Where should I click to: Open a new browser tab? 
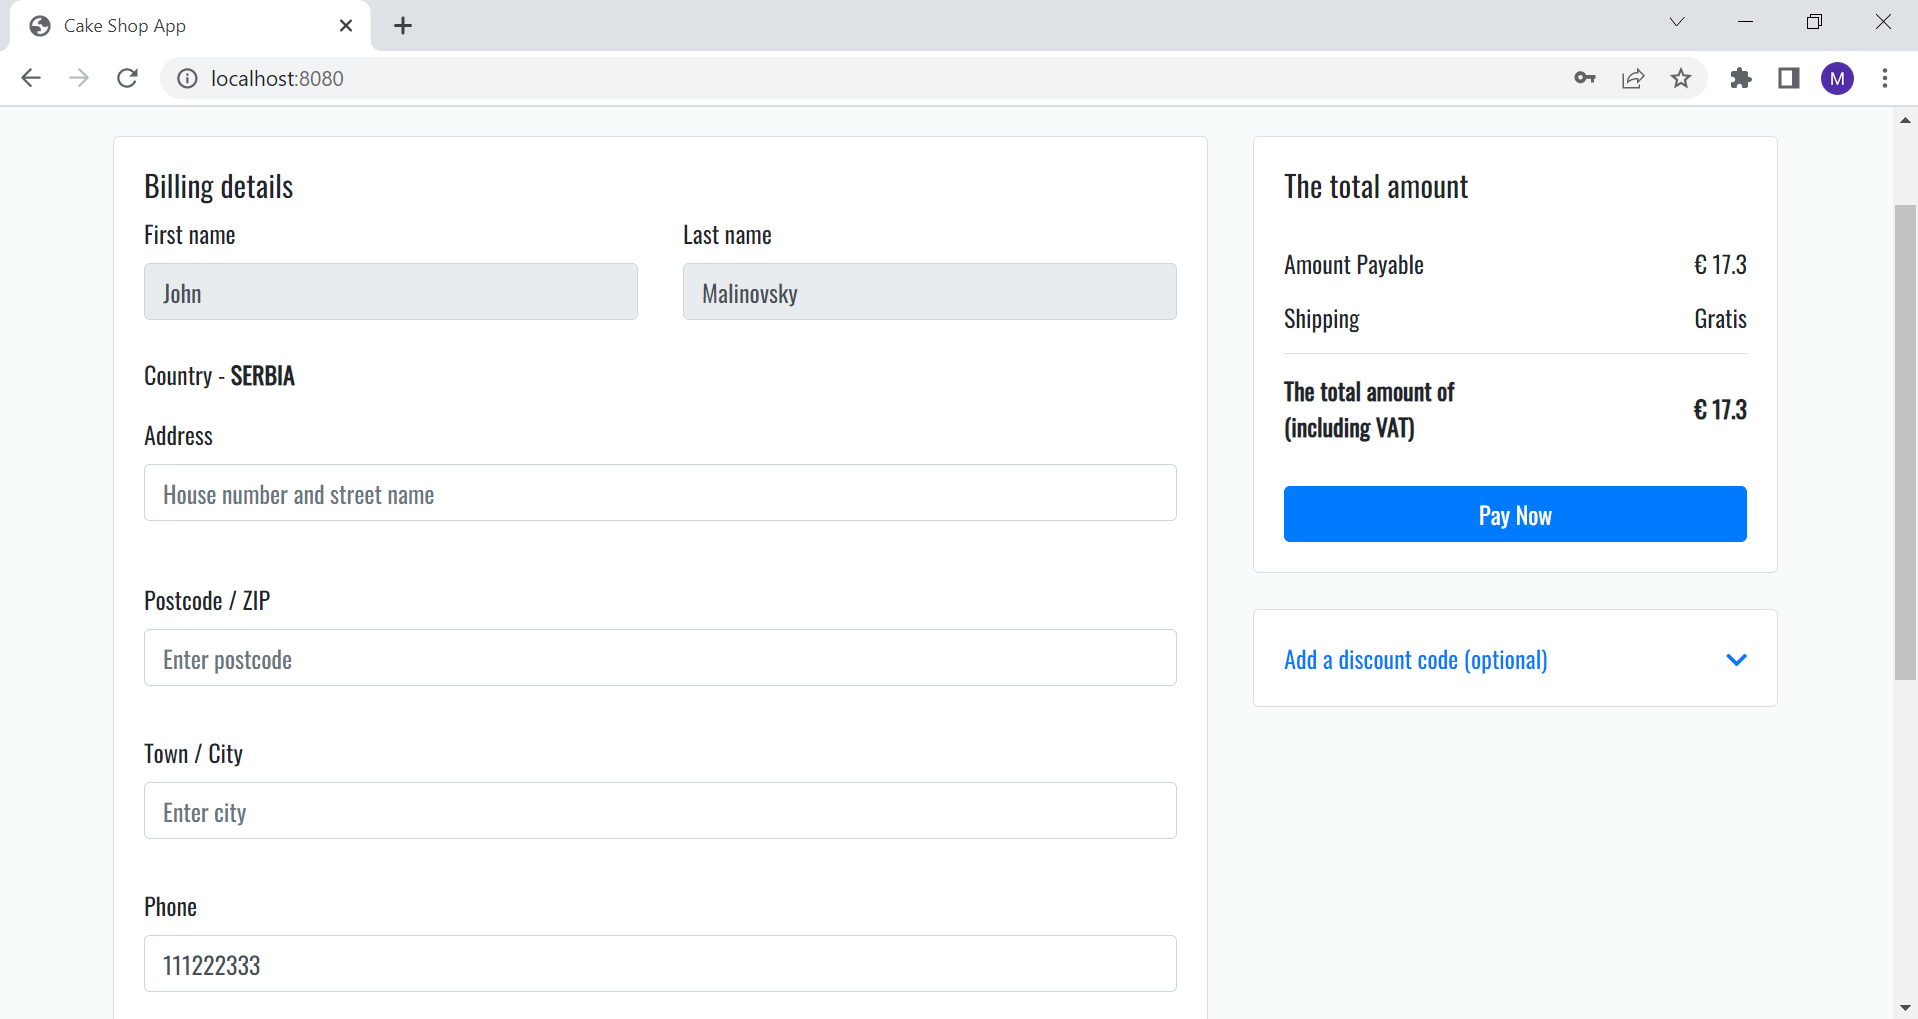403,25
